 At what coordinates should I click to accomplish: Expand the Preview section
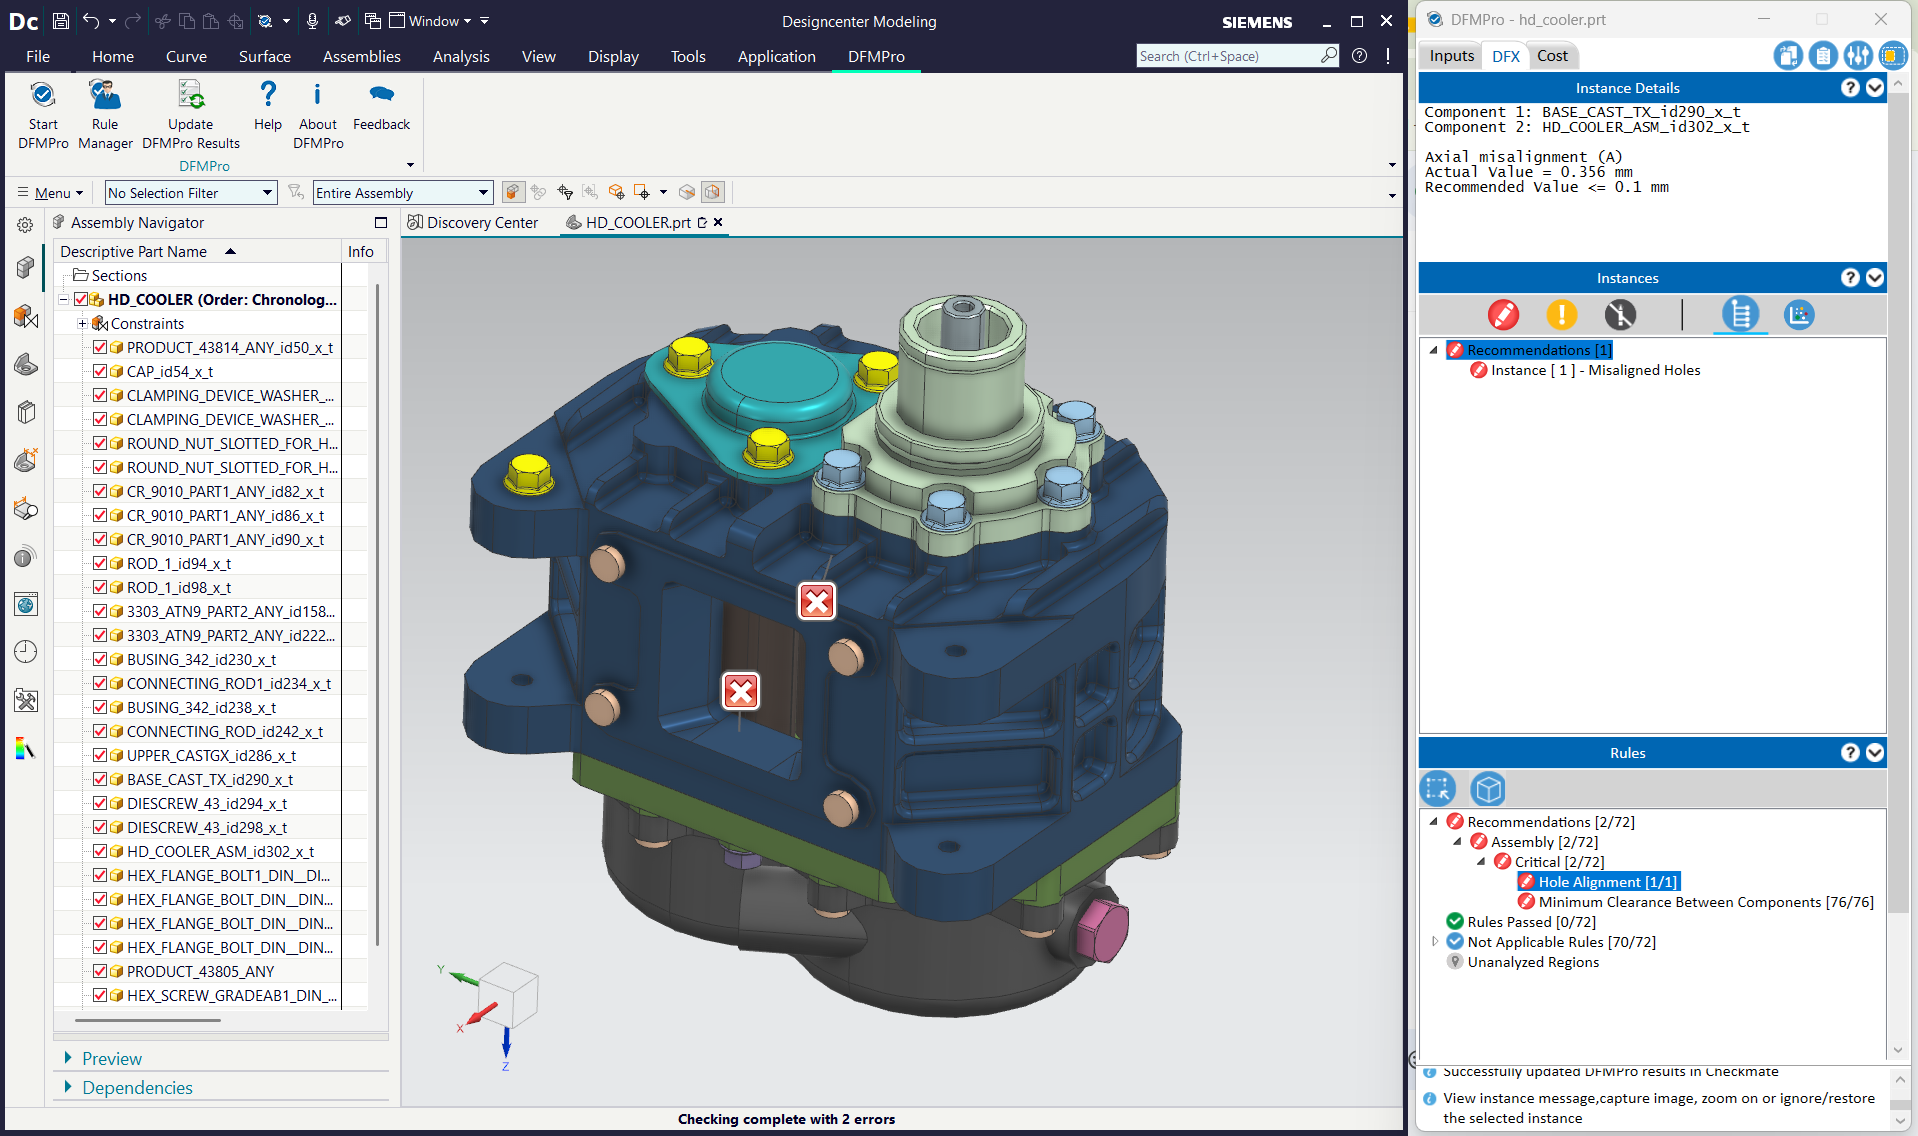click(68, 1058)
